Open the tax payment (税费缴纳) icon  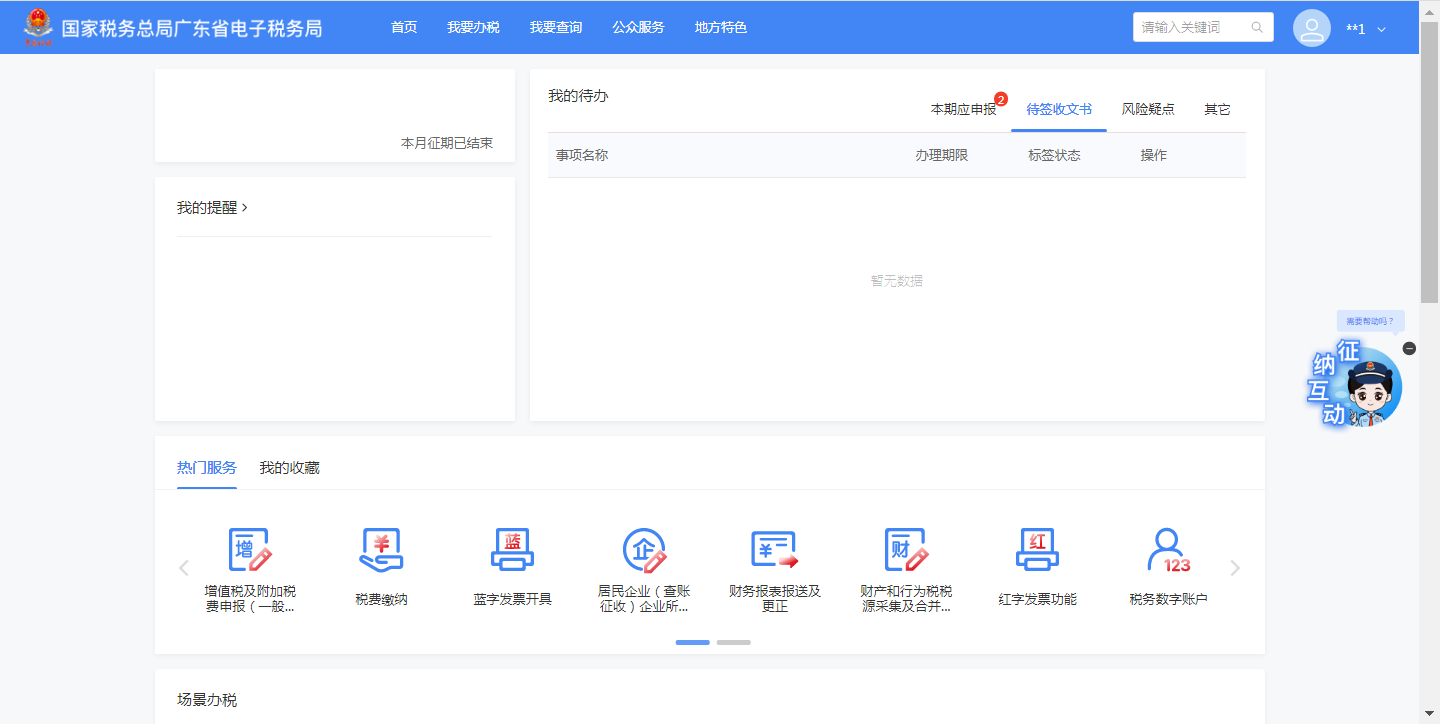point(381,550)
